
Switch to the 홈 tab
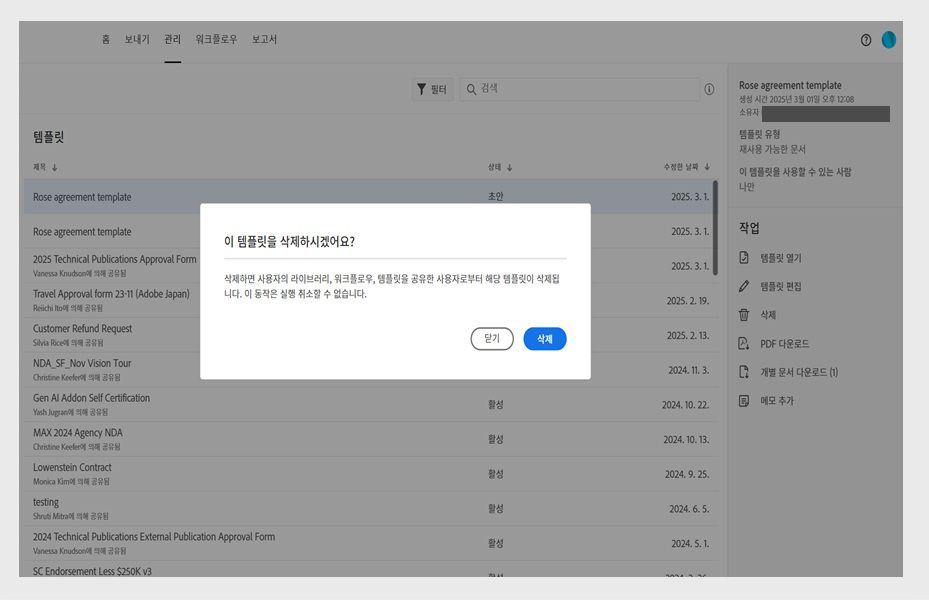click(x=108, y=39)
